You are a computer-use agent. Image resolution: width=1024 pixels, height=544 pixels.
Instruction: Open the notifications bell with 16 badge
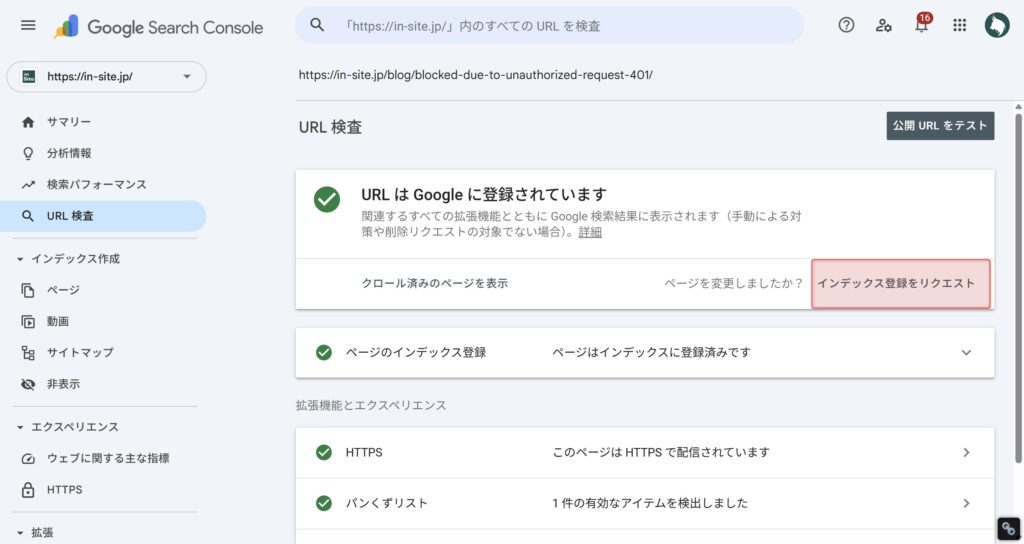[x=921, y=24]
